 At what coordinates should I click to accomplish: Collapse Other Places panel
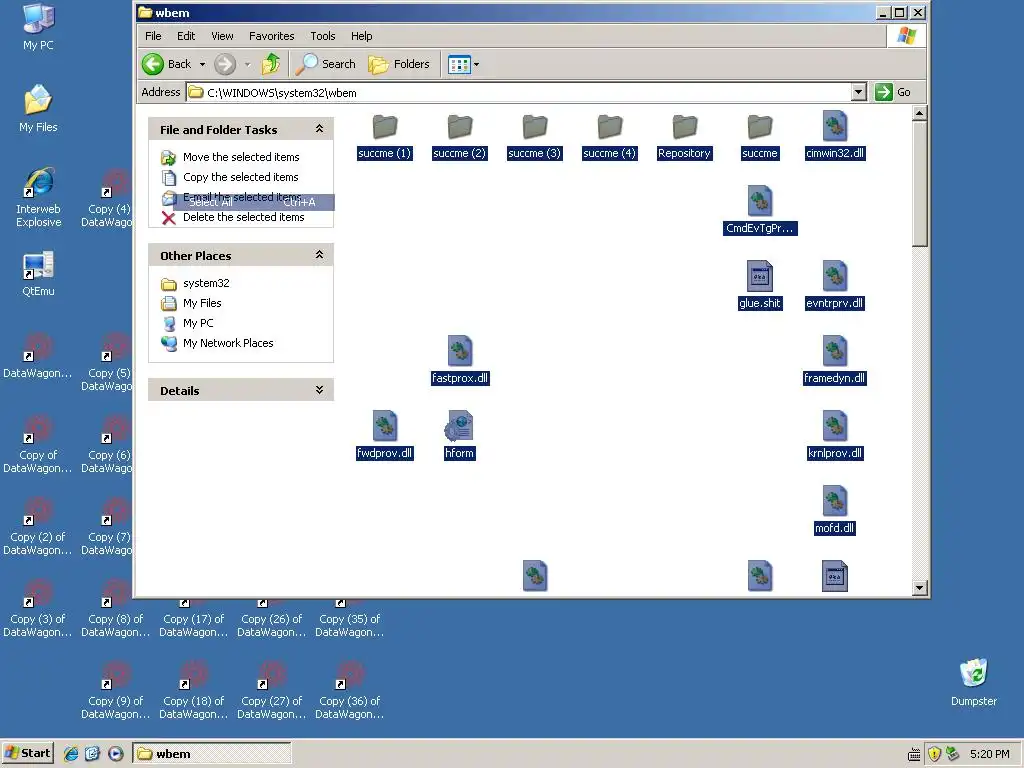tap(319, 255)
